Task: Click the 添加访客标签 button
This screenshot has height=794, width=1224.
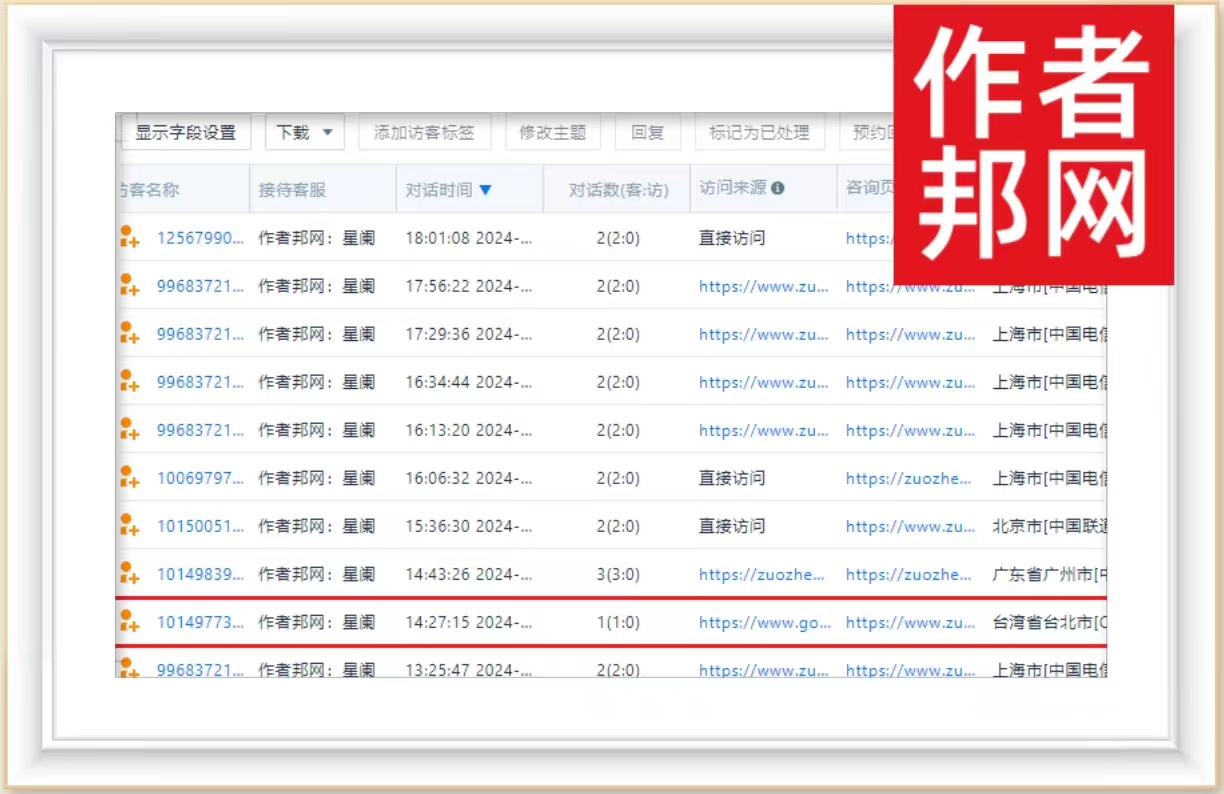Action: click(x=424, y=133)
